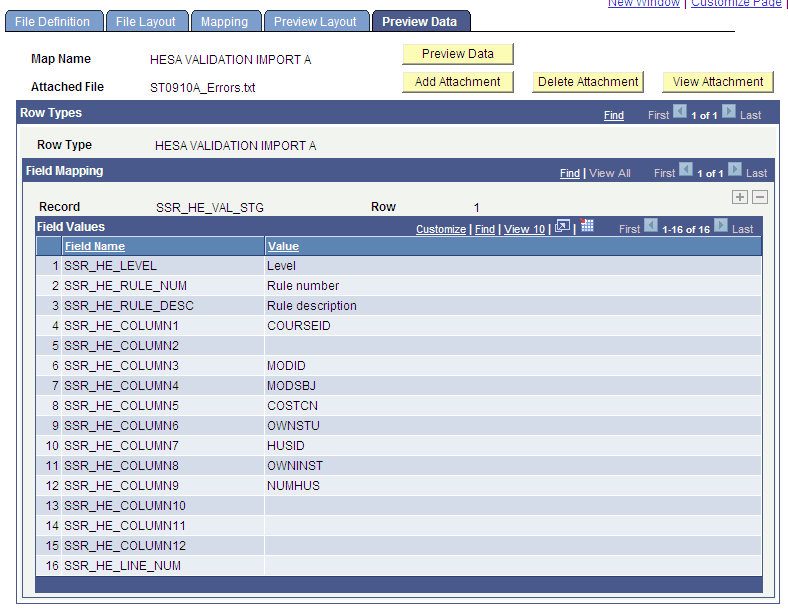Click the OWNSTU value cell
Viewport: 788px width, 614px height.
tap(513, 426)
